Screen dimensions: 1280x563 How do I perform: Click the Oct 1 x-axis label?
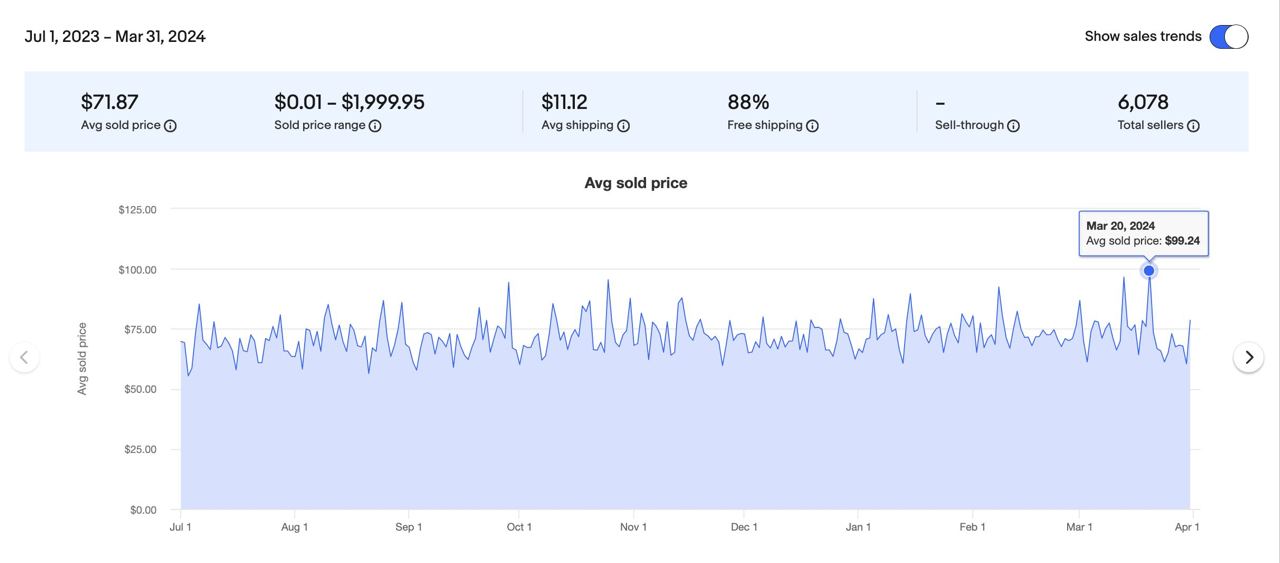pyautogui.click(x=519, y=527)
